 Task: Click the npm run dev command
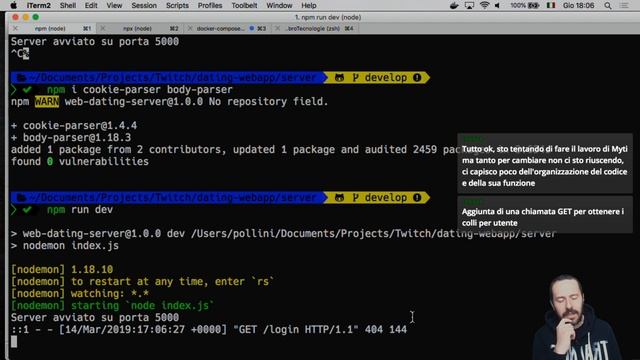pos(80,210)
